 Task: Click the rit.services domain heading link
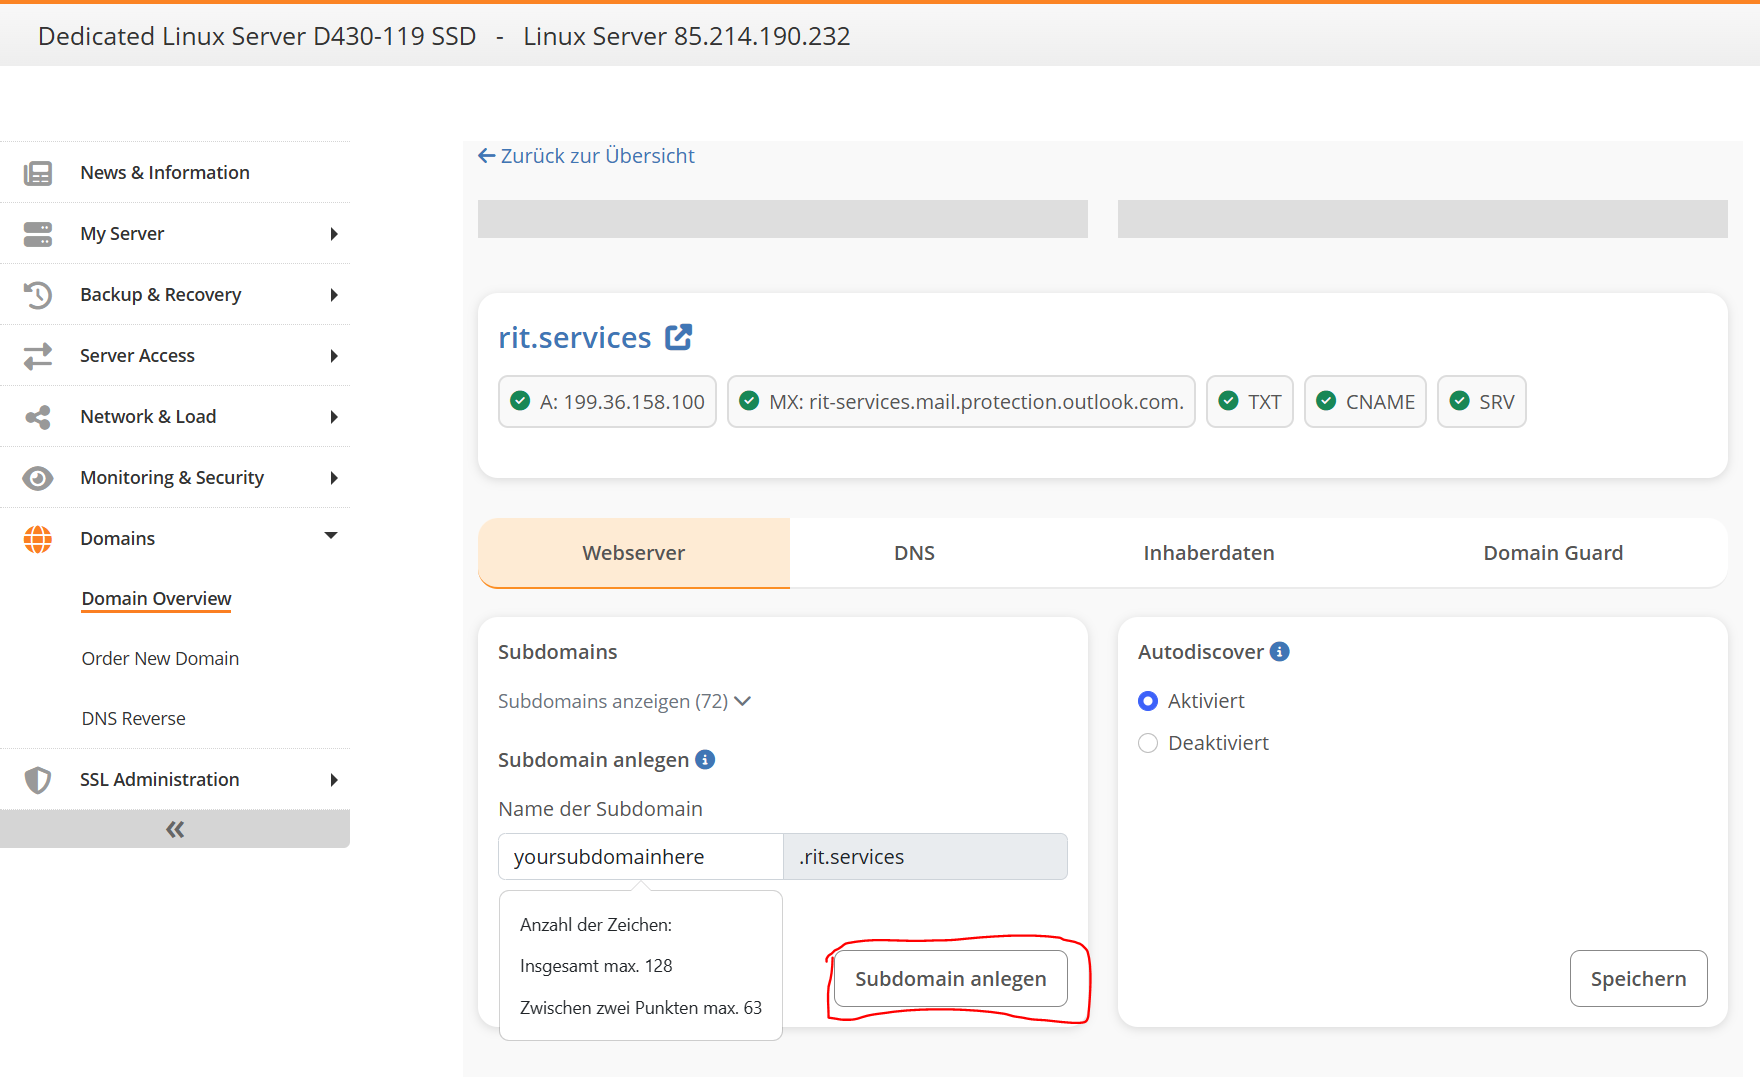(x=575, y=338)
